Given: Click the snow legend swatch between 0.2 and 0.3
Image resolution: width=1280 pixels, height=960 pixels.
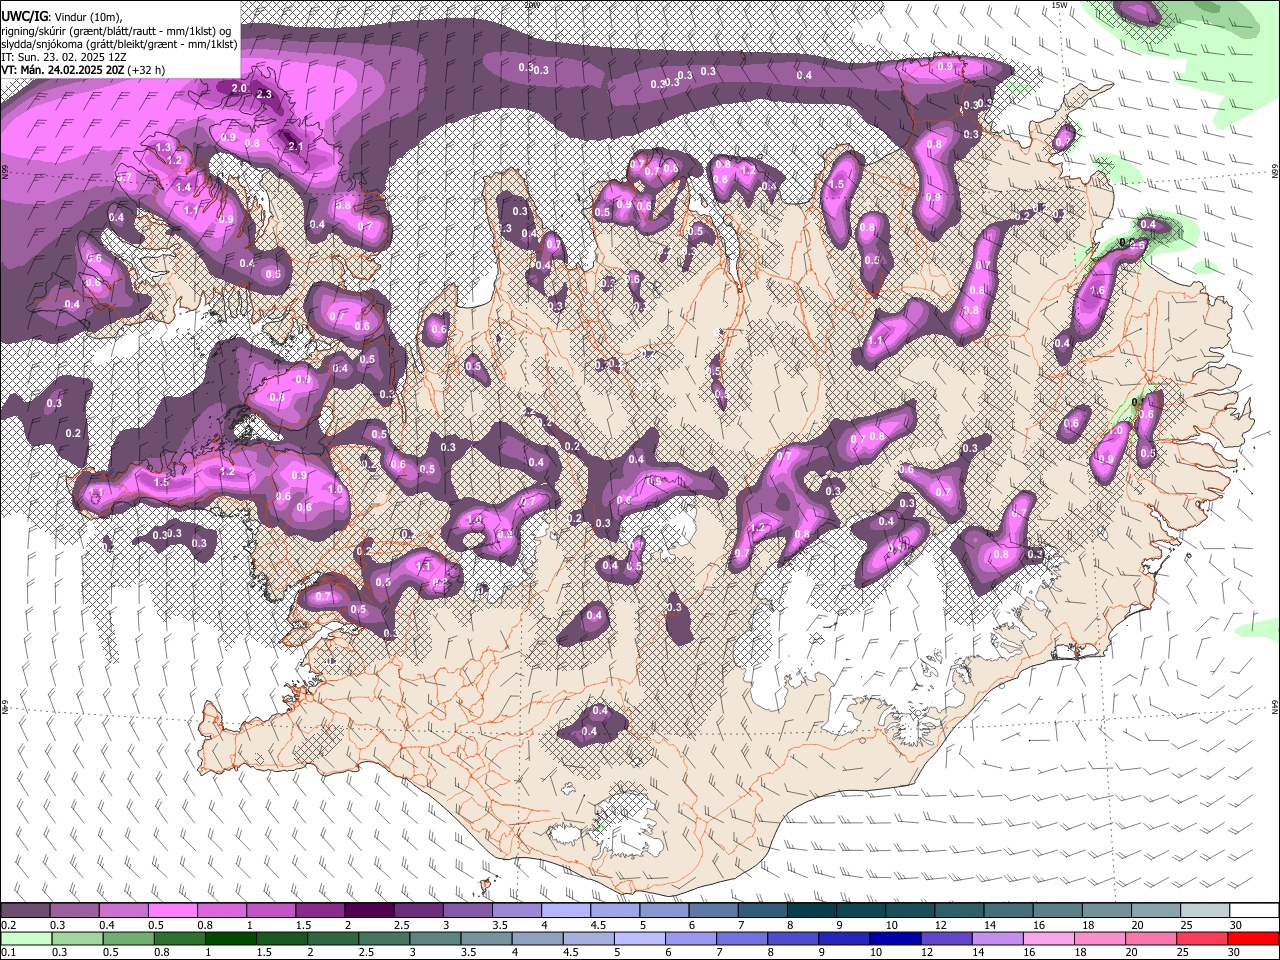Looking at the screenshot, I should click(26, 911).
